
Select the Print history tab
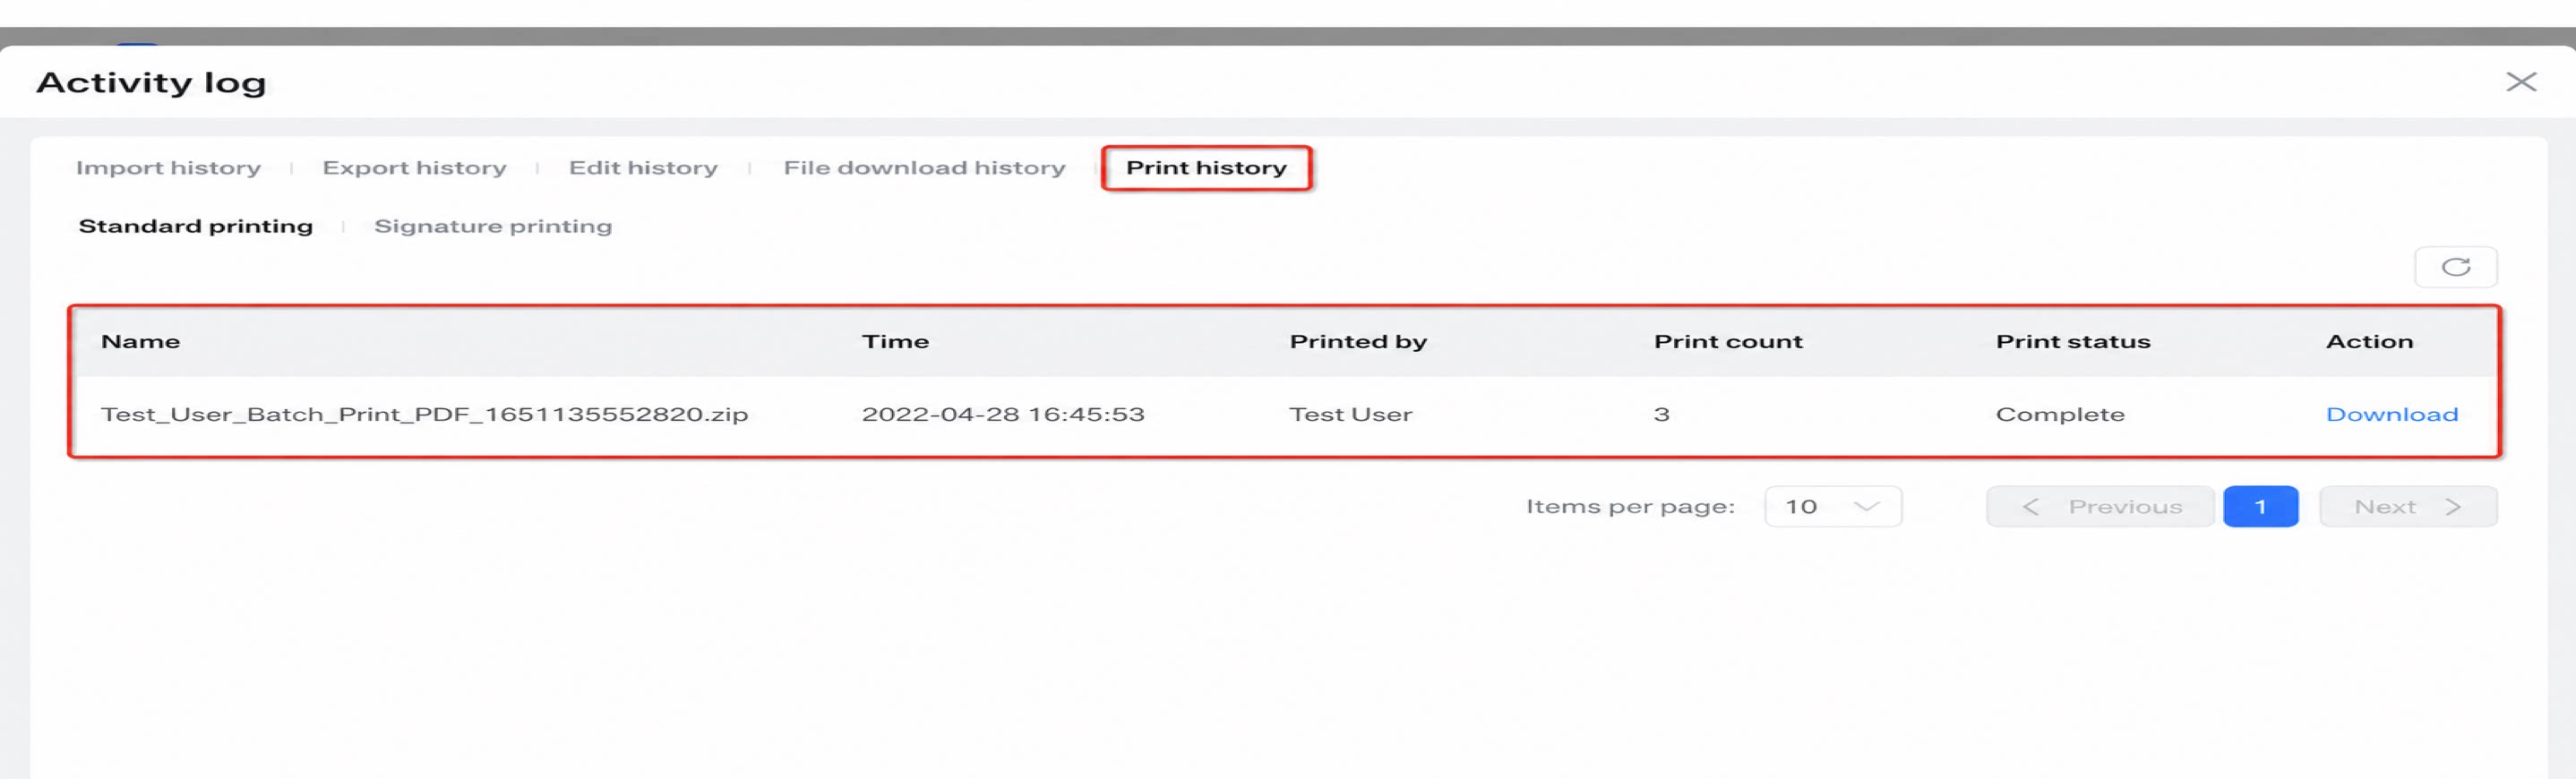1206,168
